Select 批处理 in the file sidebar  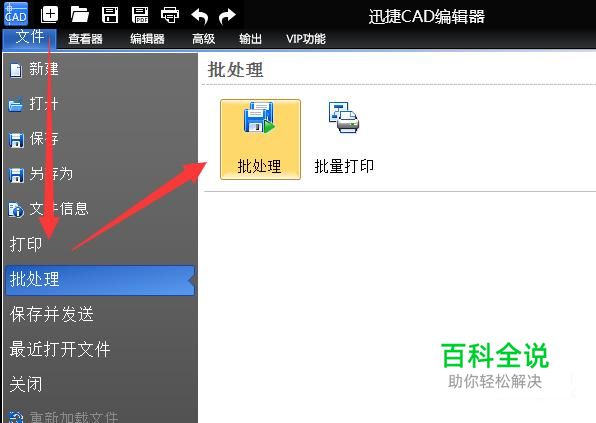pos(100,280)
